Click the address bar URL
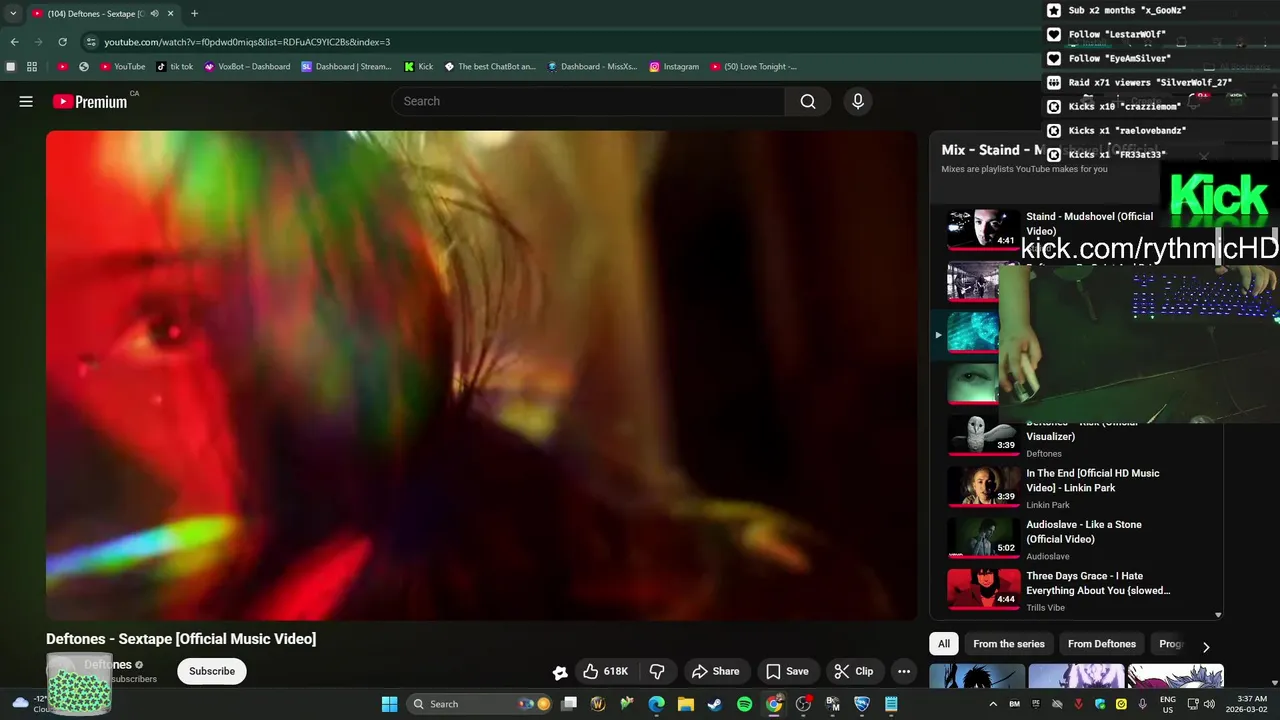Screen dimensions: 1280x720 click(247, 42)
